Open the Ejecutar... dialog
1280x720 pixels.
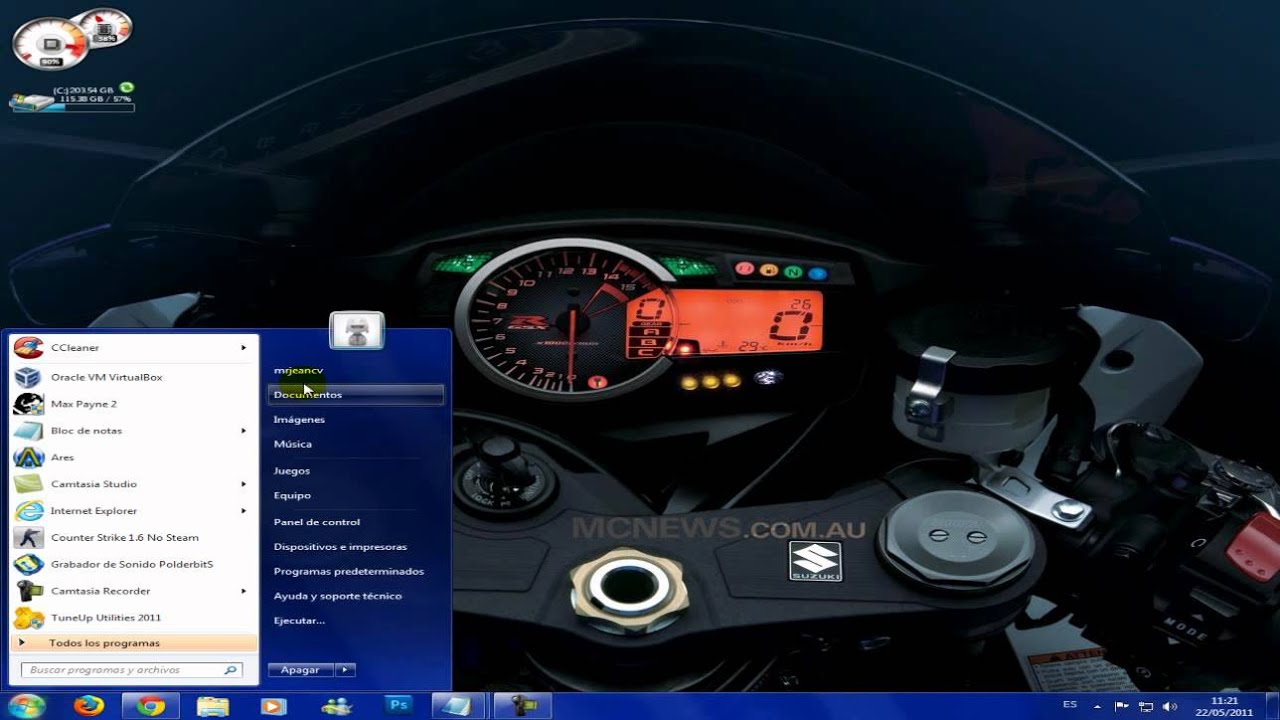(x=299, y=621)
